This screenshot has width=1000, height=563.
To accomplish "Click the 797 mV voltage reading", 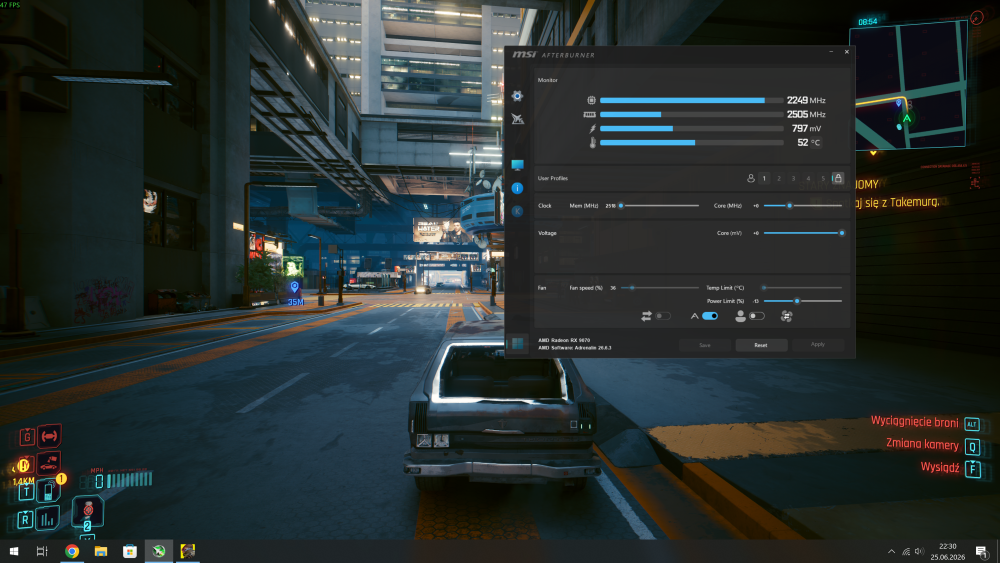I will click(x=807, y=129).
